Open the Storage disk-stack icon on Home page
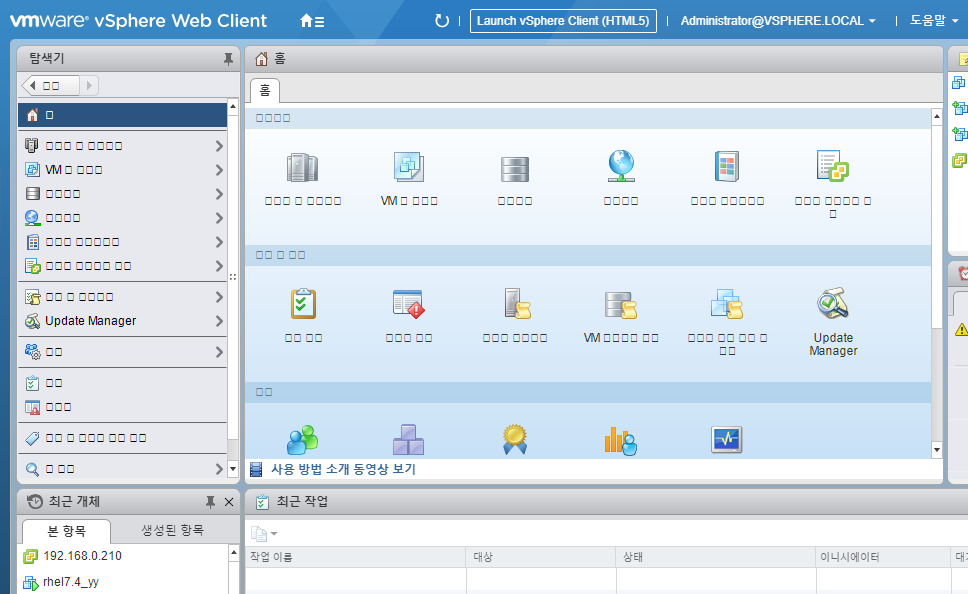This screenshot has height=594, width=968. [x=515, y=169]
